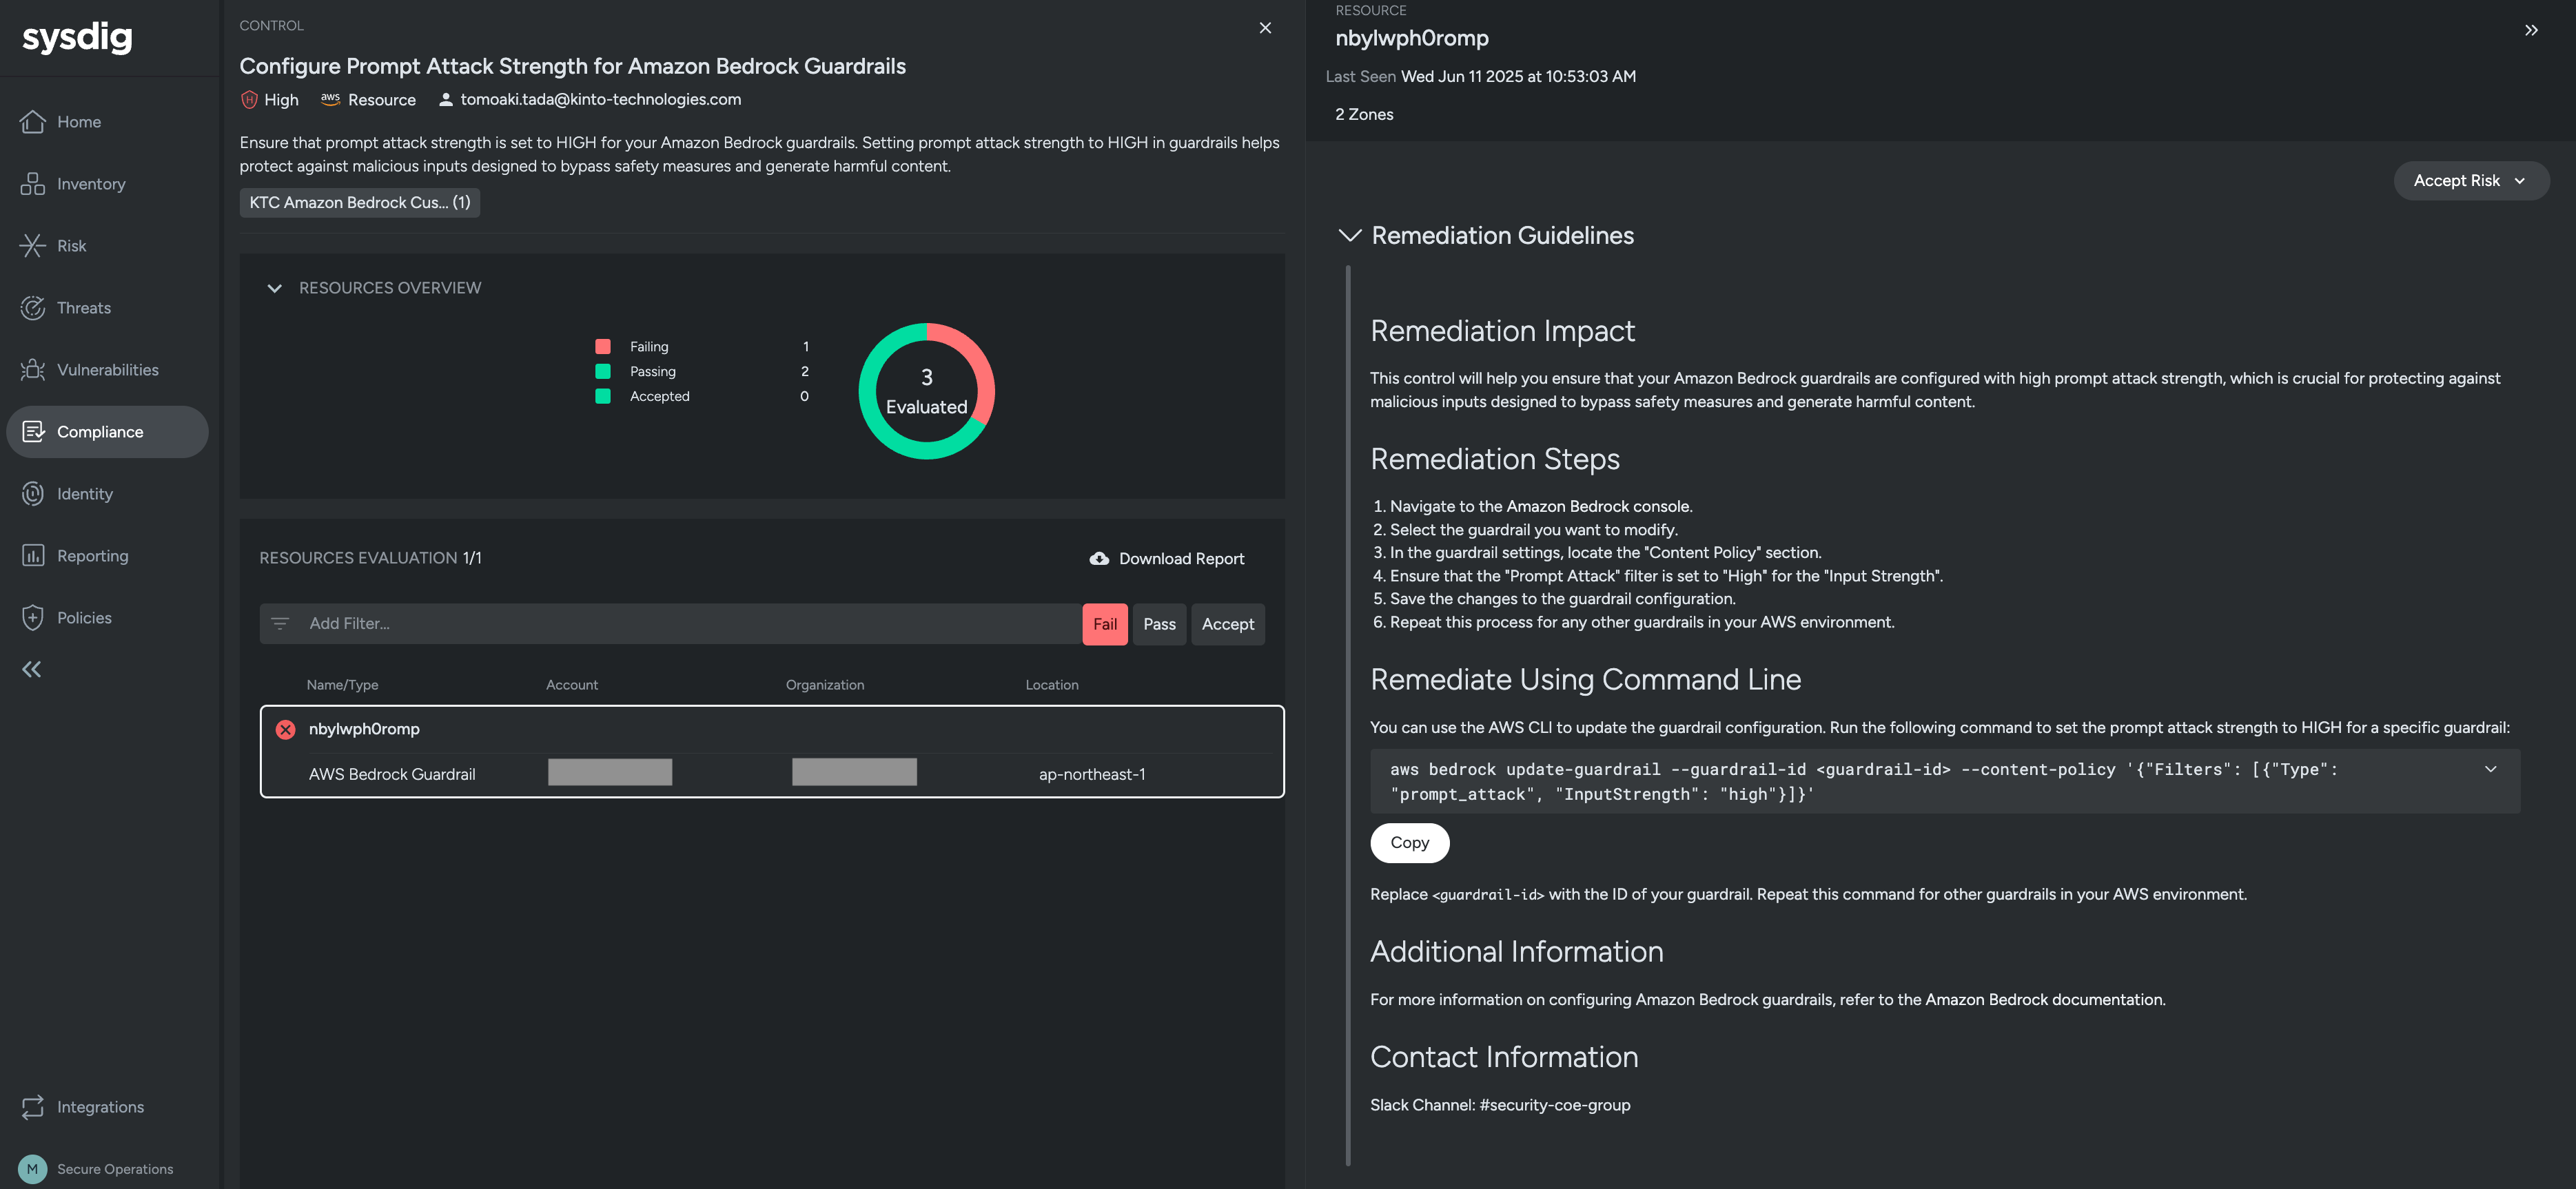Collapse the Remediation Guidelines section
The width and height of the screenshot is (2576, 1189).
pyautogui.click(x=1350, y=236)
